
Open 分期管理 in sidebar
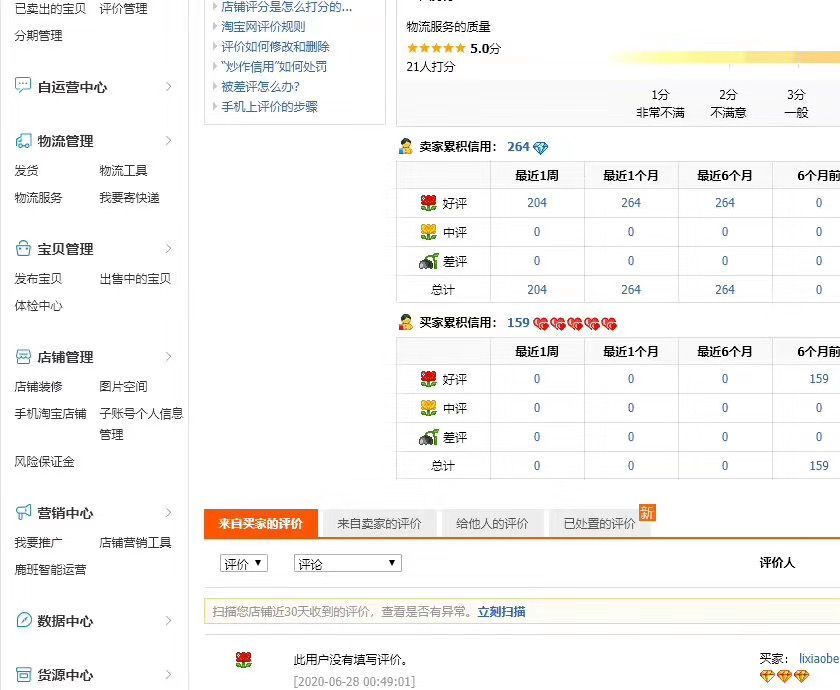point(39,35)
